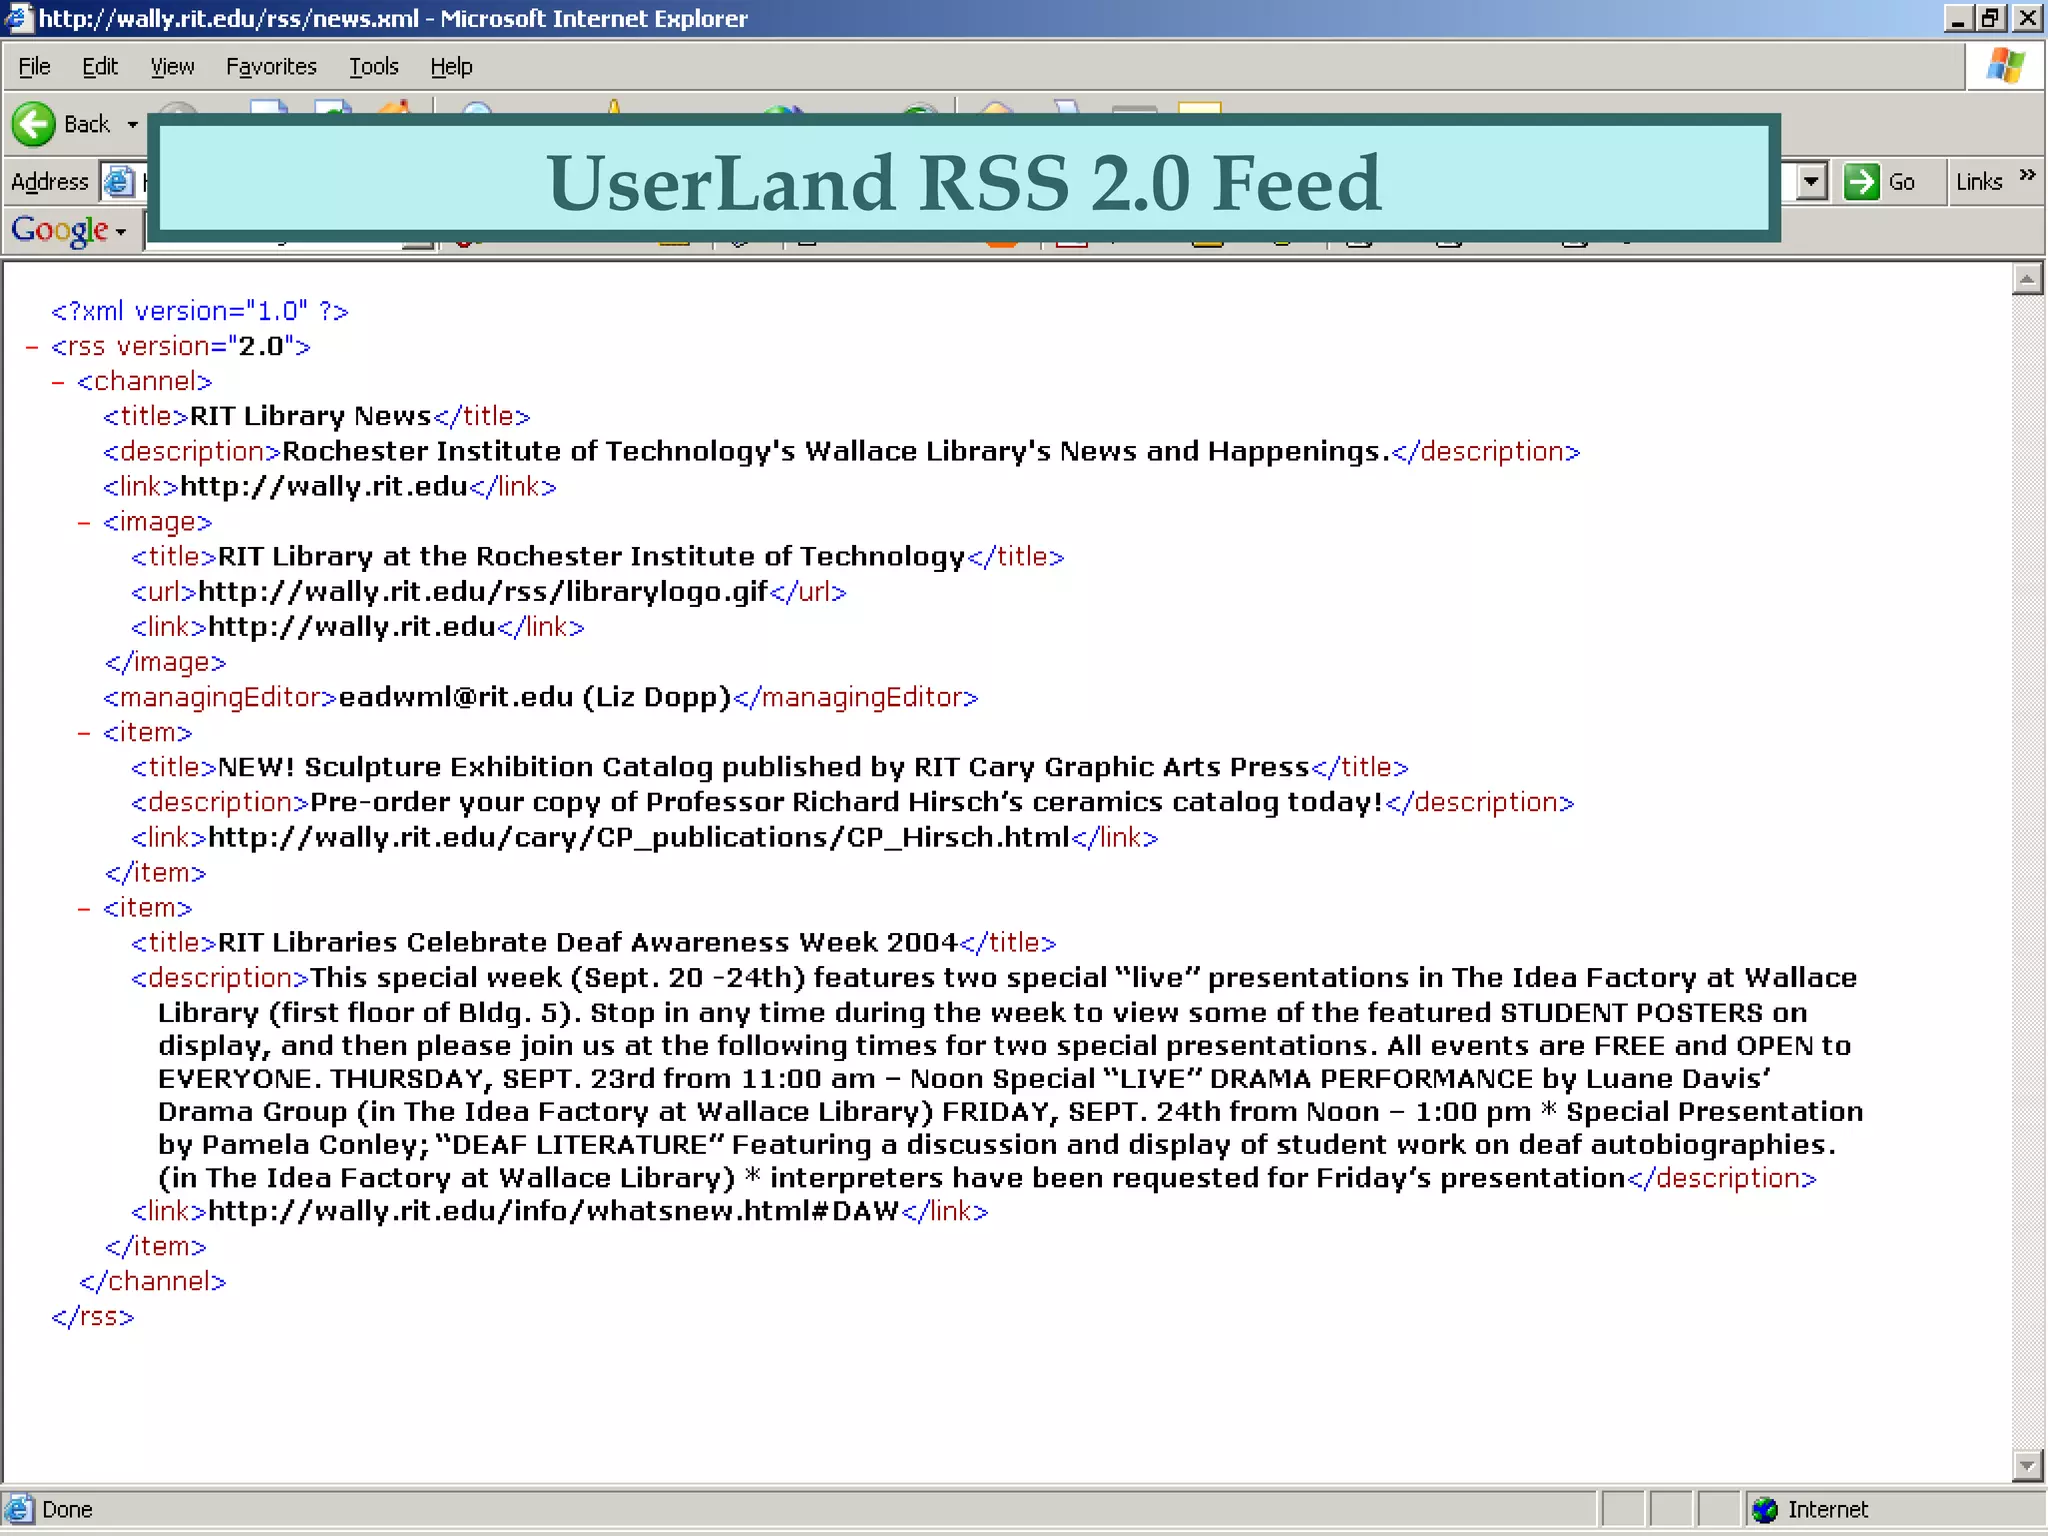Click the Internet zone globe icon

(1764, 1510)
